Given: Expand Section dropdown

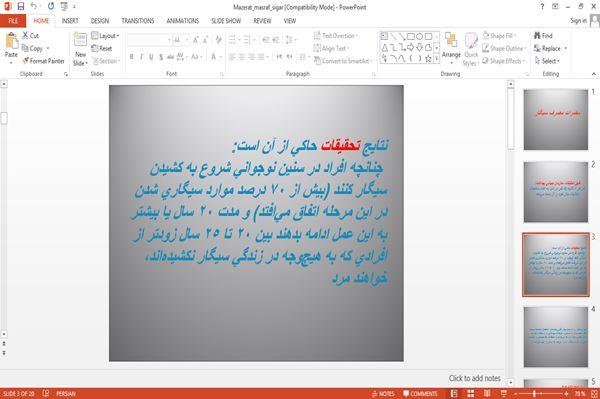Looking at the screenshot, I should (x=106, y=61).
